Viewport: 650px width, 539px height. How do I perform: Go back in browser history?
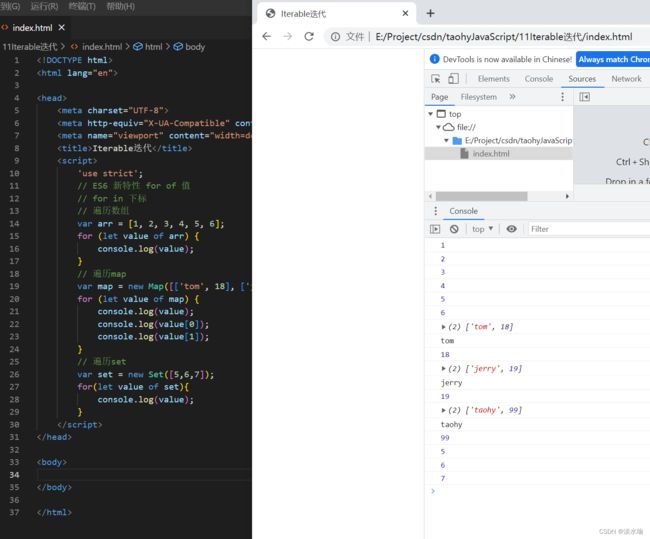[x=267, y=36]
